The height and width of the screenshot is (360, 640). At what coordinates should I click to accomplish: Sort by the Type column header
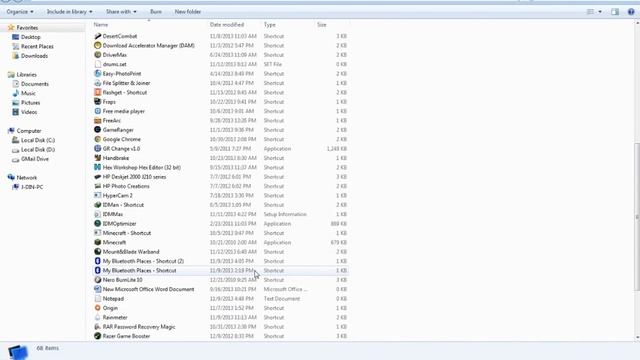[x=269, y=25]
